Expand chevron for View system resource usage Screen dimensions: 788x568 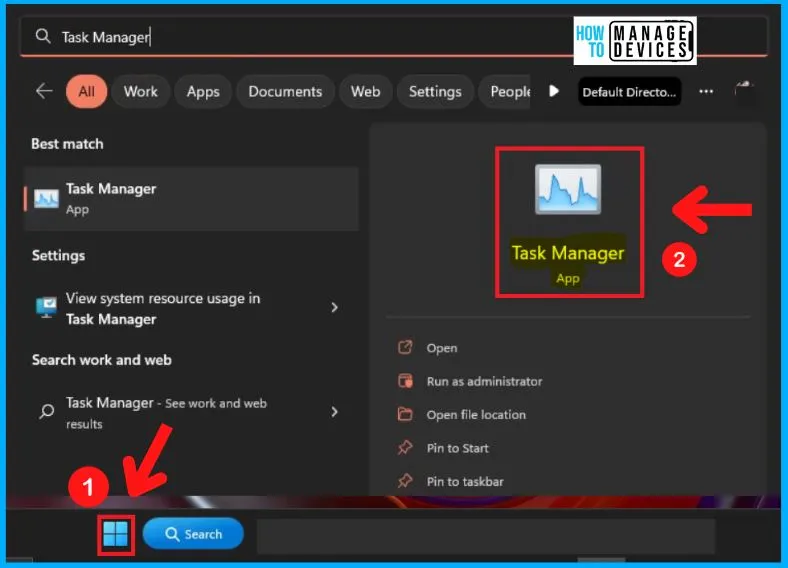pos(335,308)
